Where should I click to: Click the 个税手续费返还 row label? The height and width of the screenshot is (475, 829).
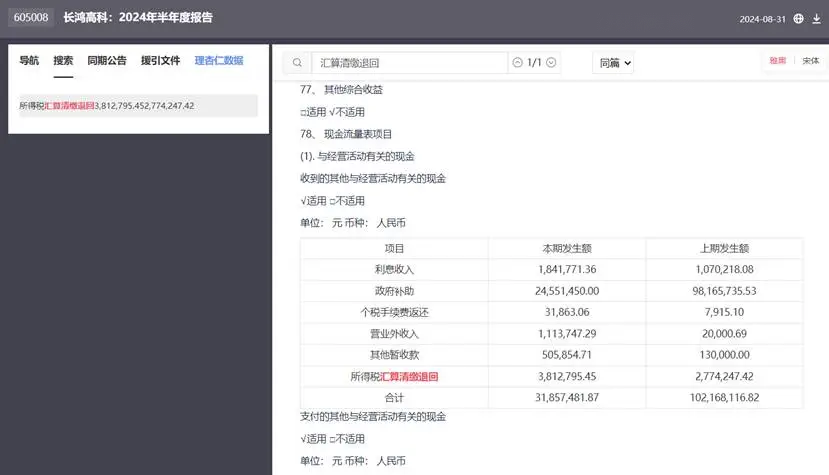[x=394, y=312]
